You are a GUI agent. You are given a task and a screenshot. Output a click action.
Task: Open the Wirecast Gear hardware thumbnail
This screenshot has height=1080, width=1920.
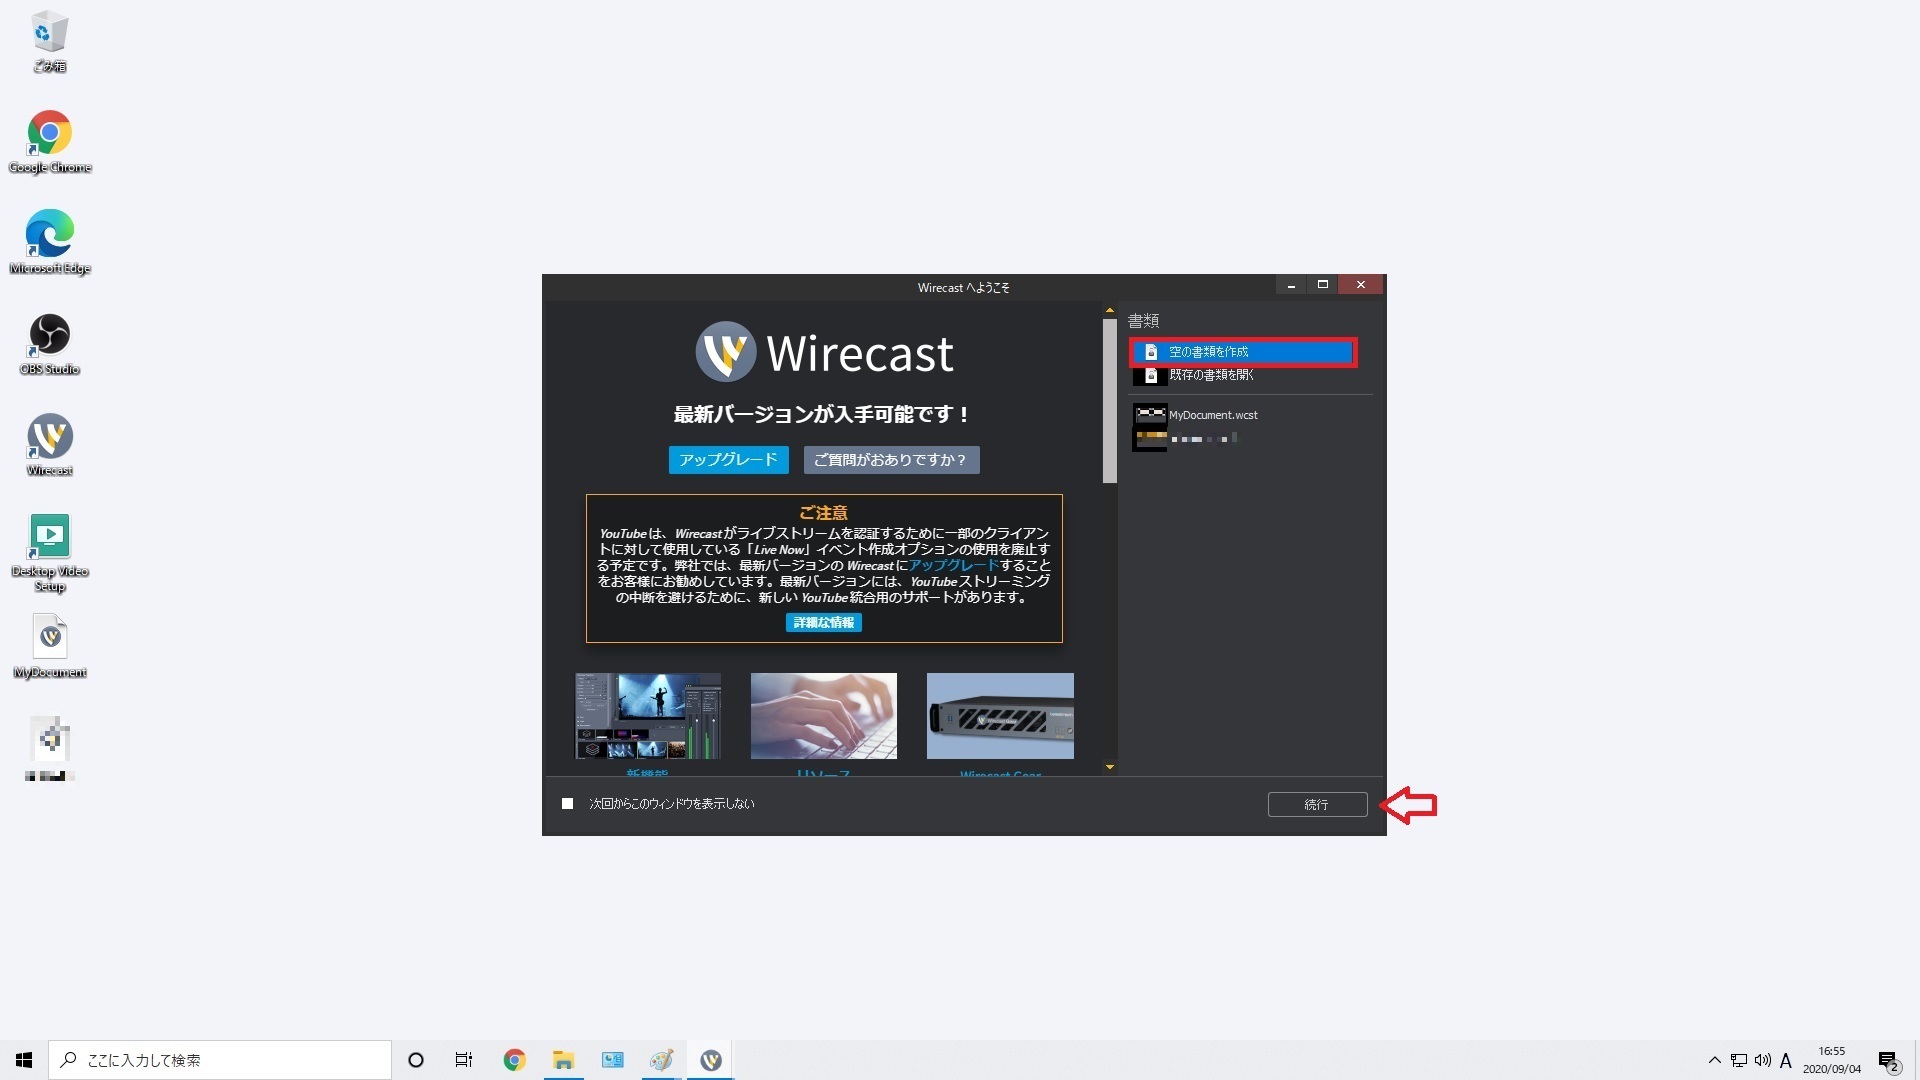[x=1000, y=716]
